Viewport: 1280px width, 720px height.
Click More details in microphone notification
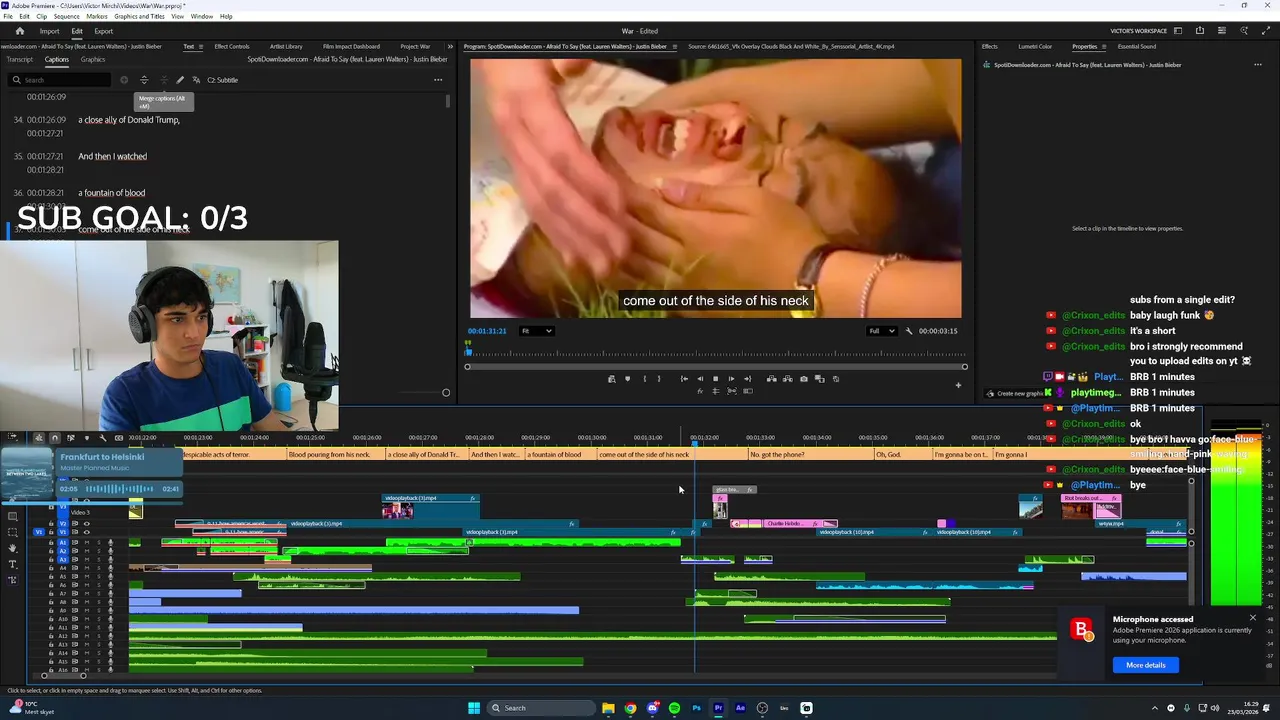(x=1146, y=665)
